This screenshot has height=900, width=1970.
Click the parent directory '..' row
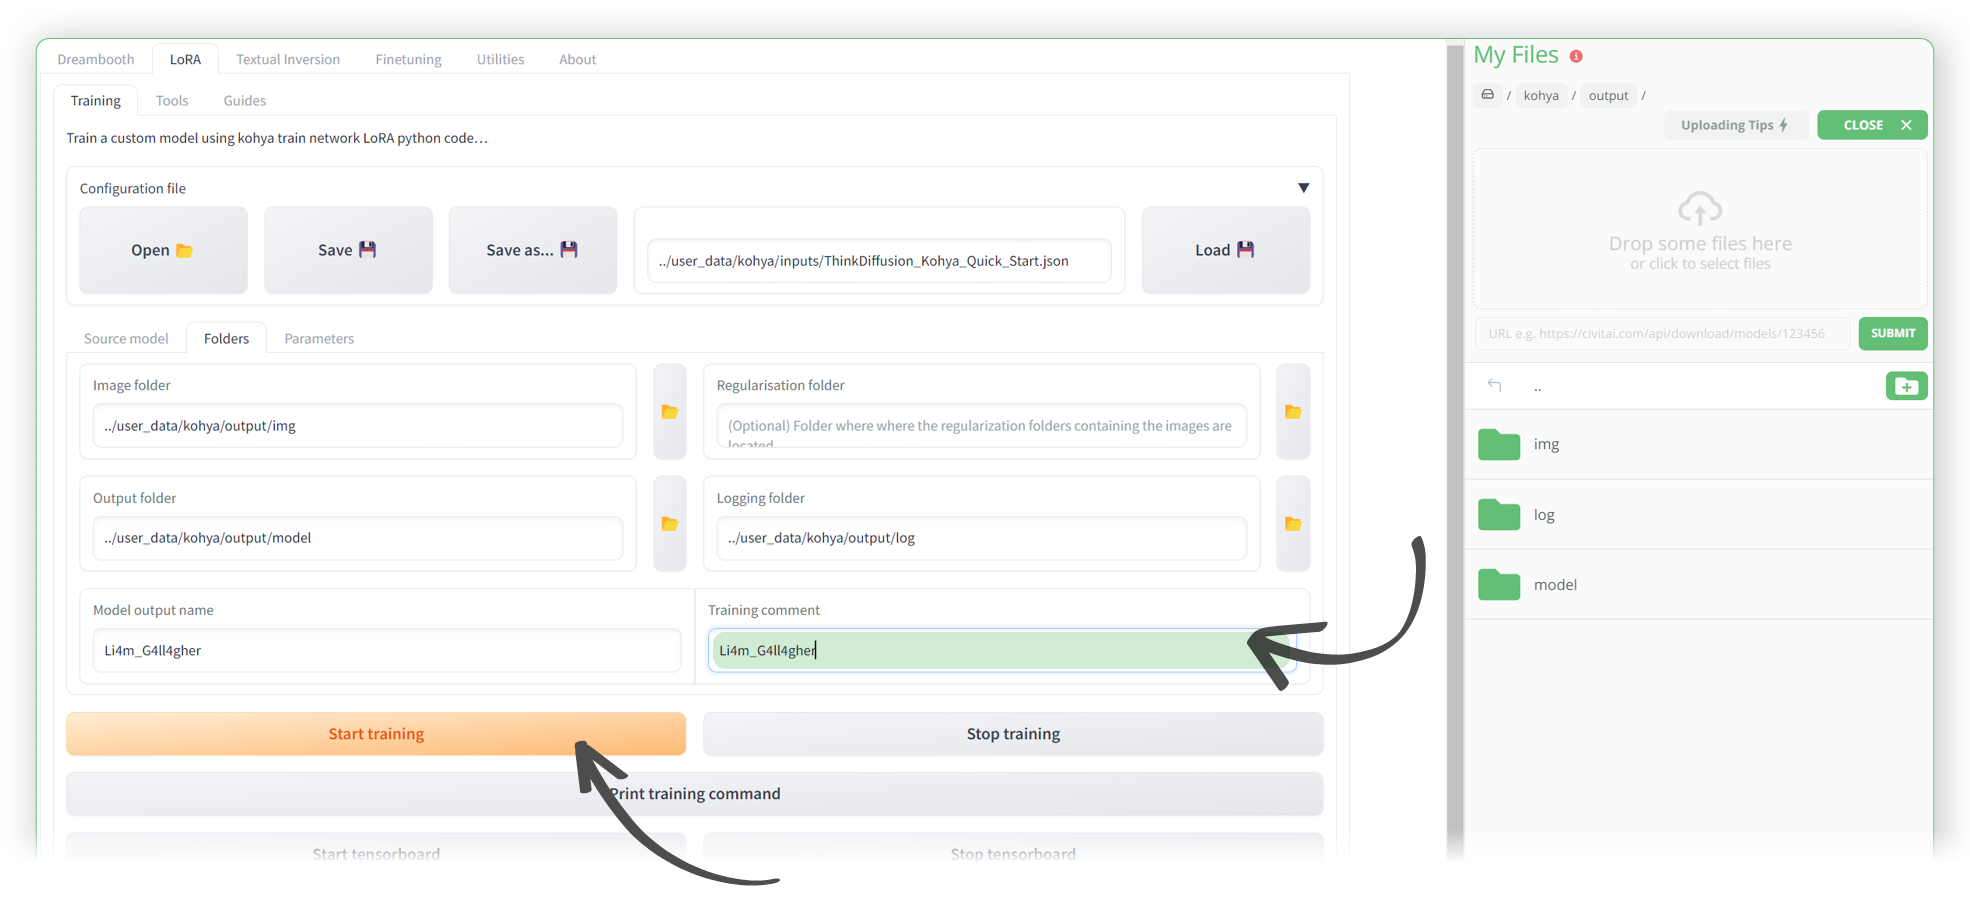tap(1698, 386)
